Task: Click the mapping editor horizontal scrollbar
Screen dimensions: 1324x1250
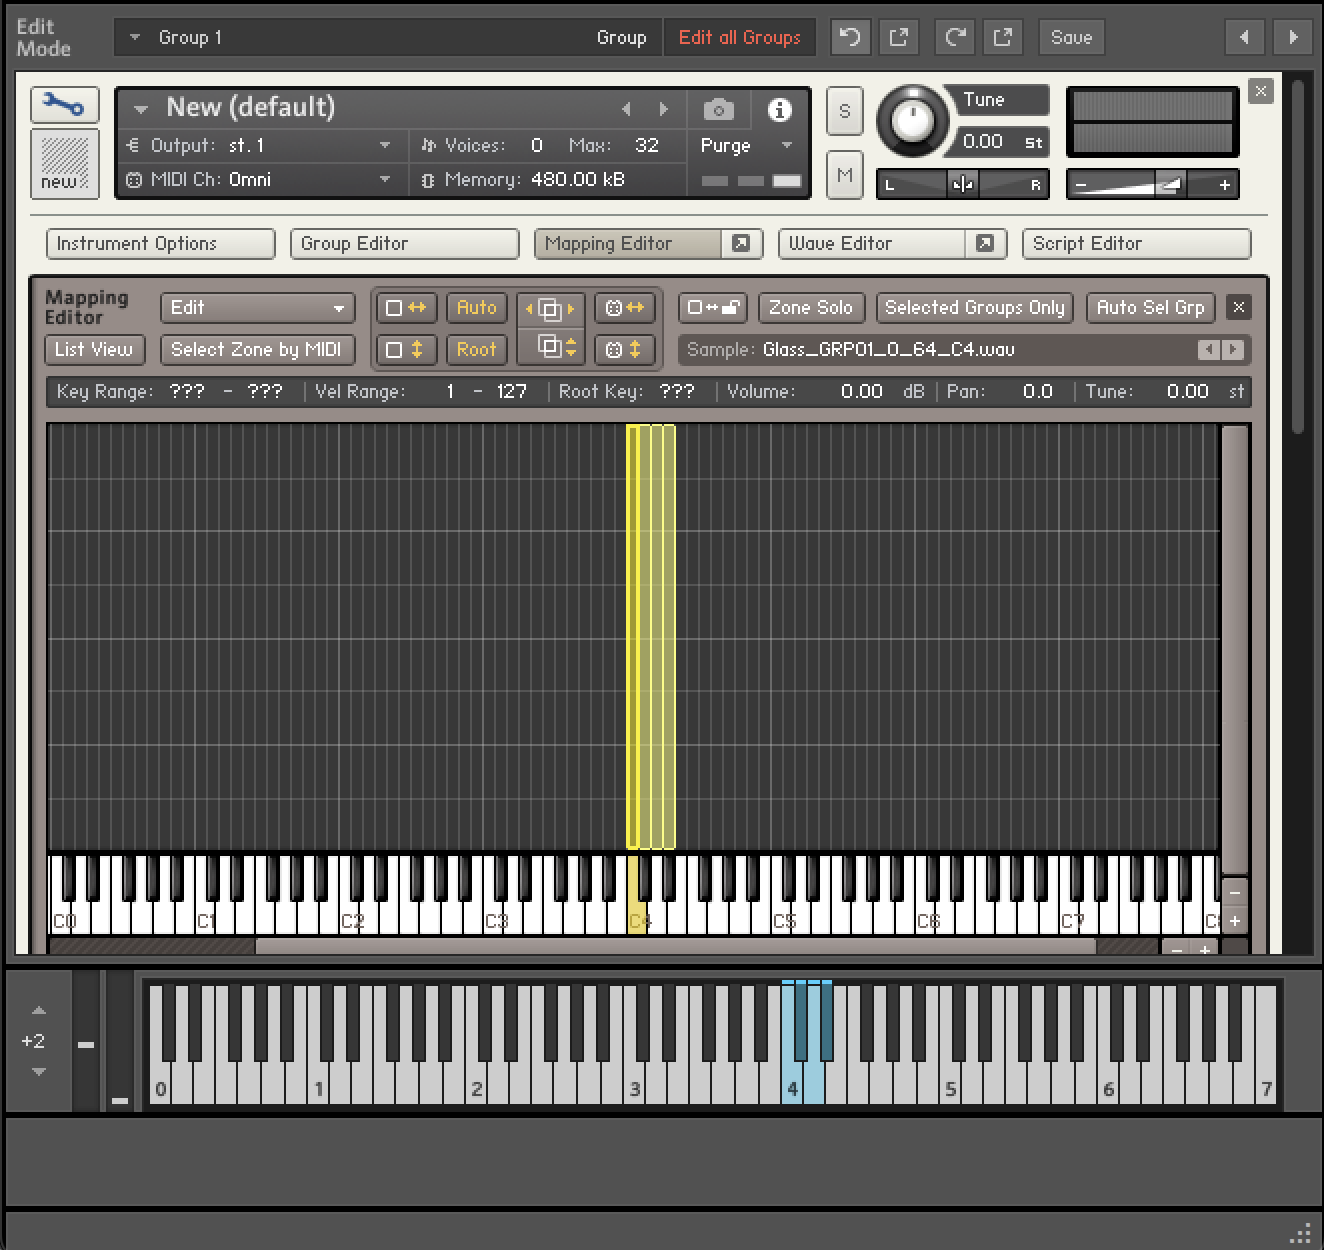Action: pos(675,946)
